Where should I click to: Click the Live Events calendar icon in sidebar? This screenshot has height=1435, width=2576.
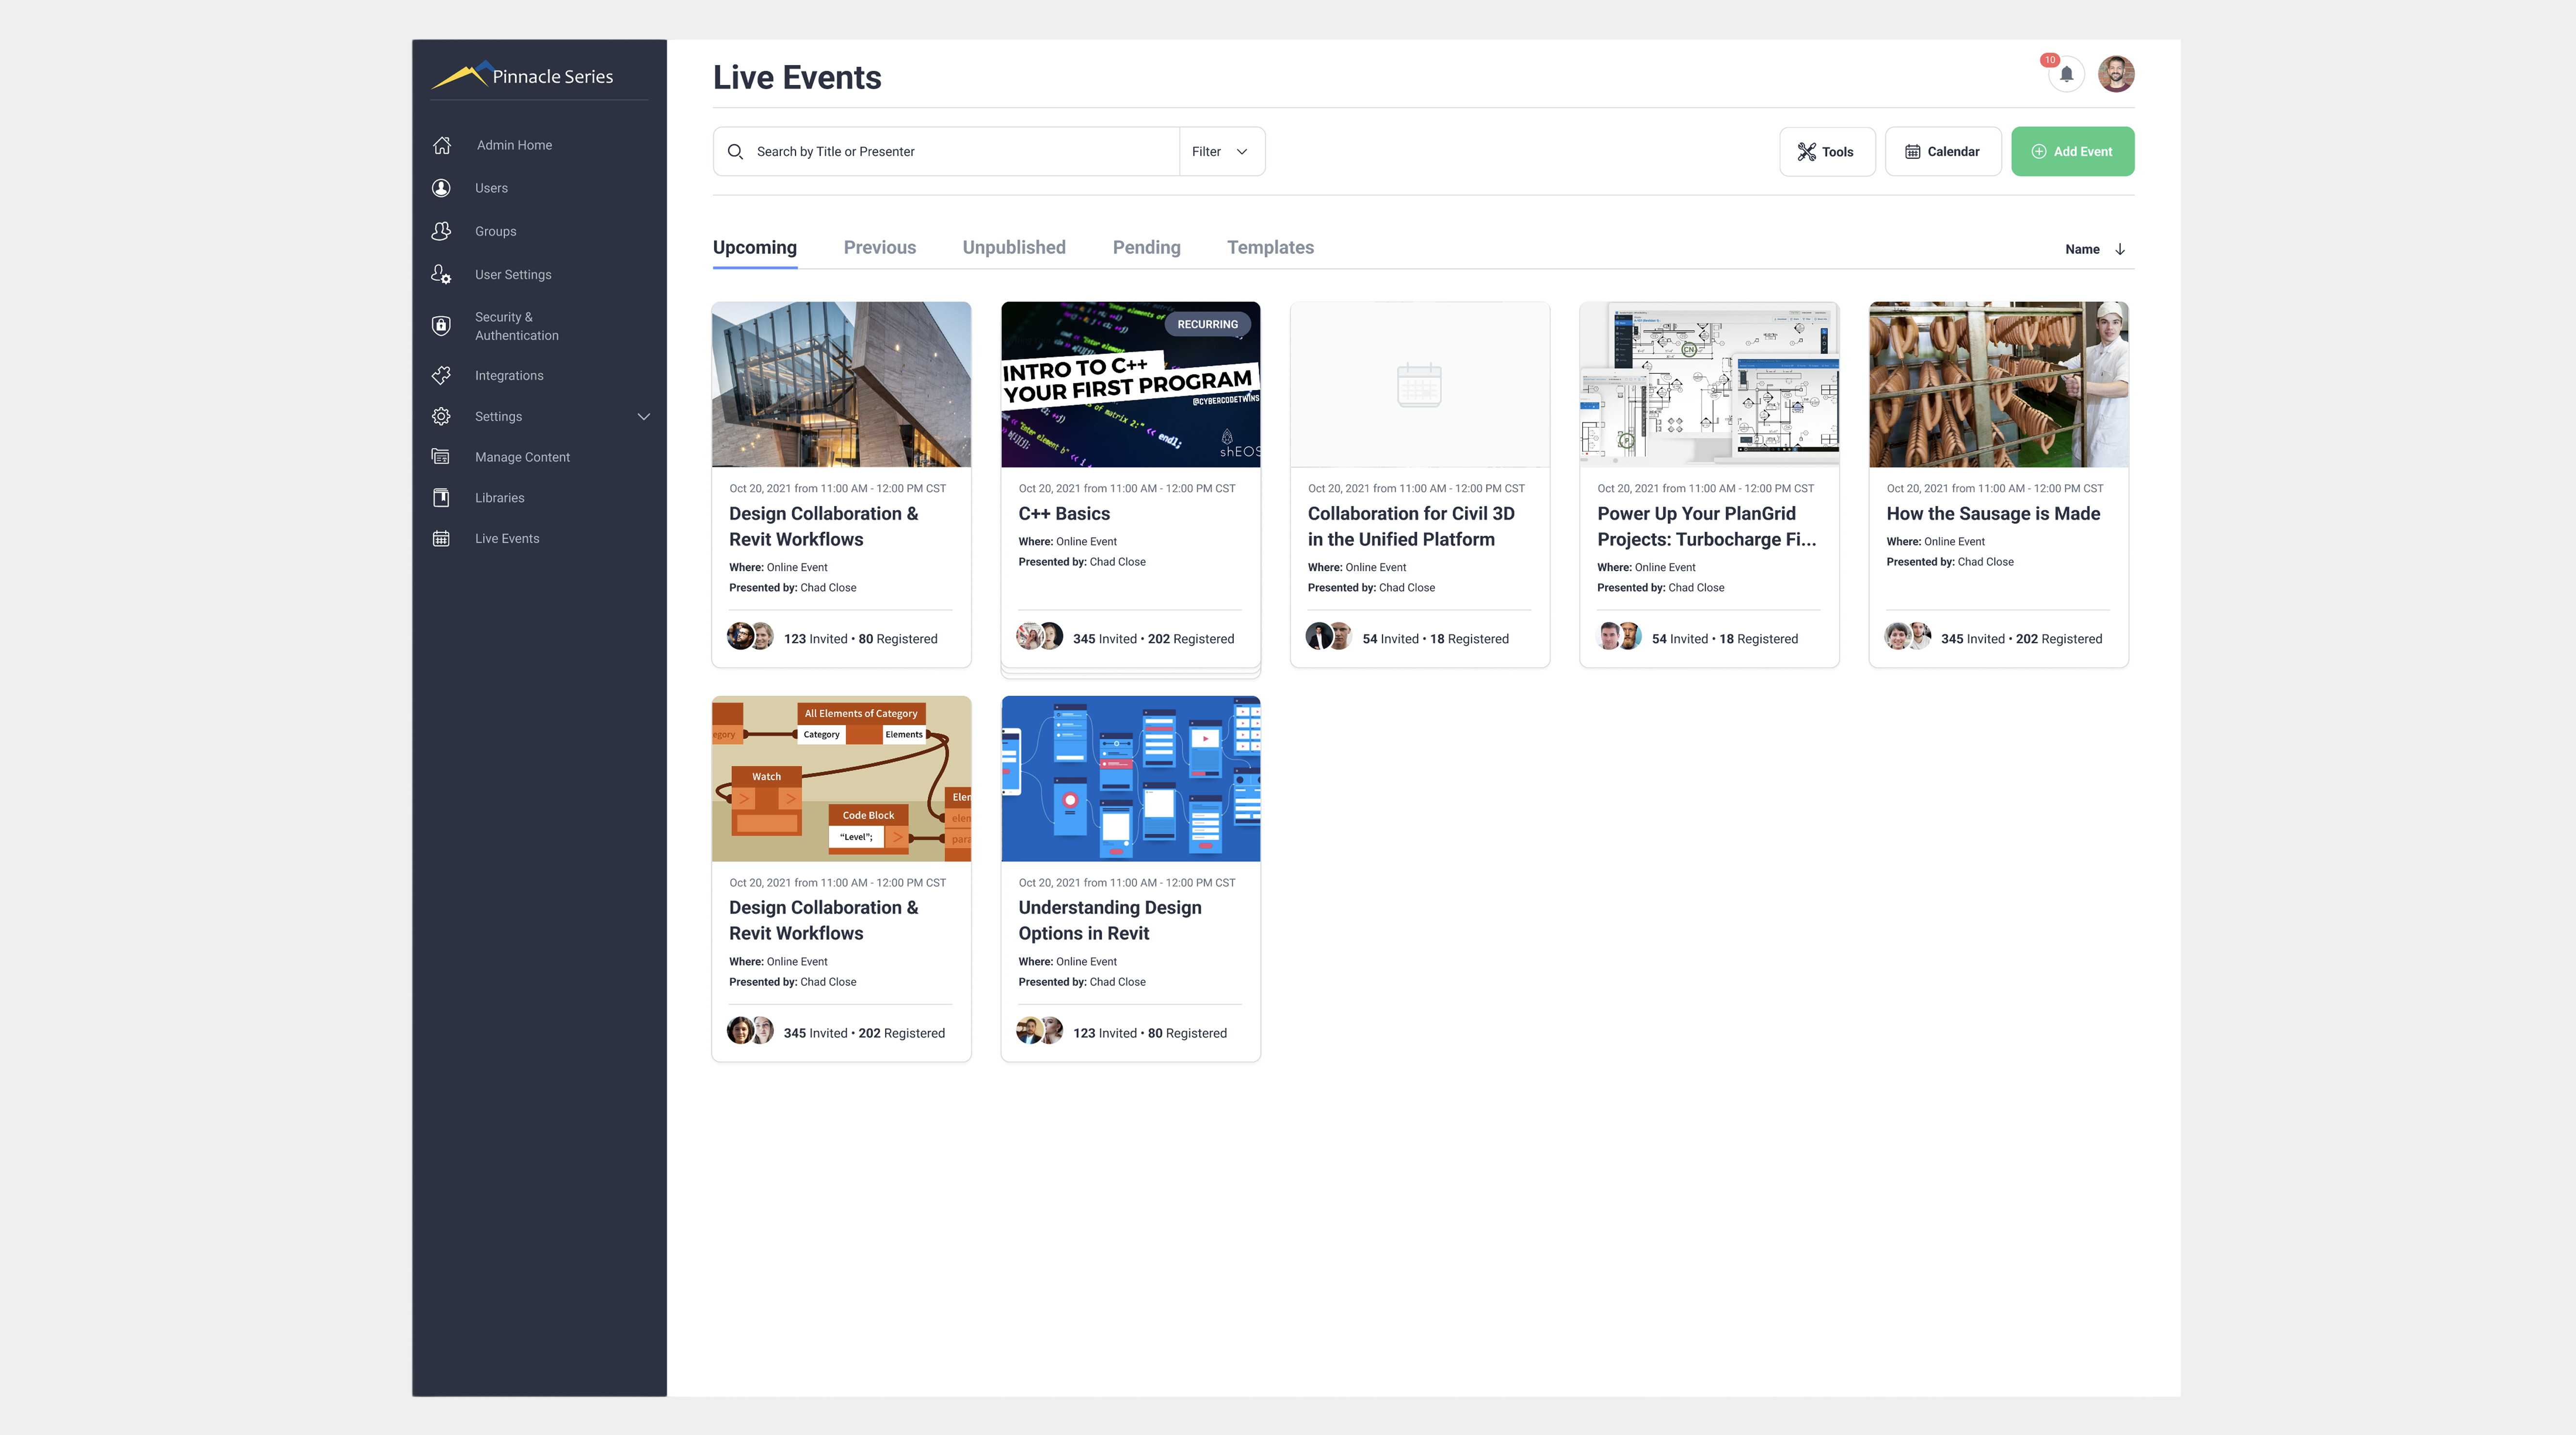click(441, 539)
